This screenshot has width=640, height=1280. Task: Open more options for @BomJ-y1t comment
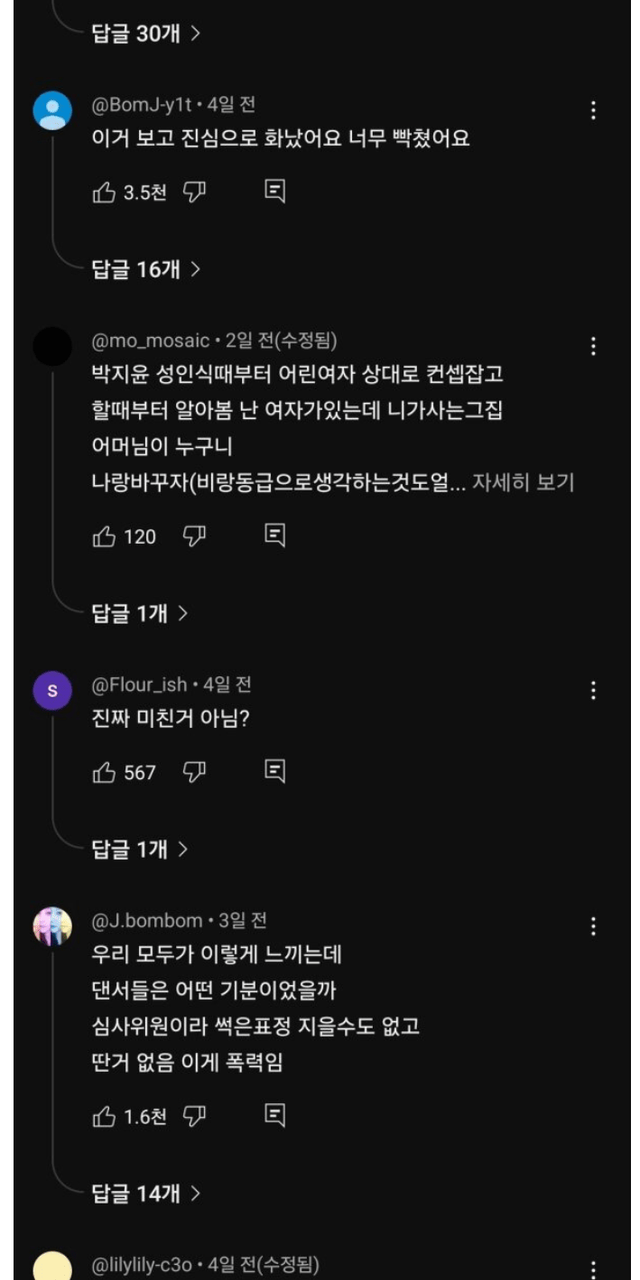(x=593, y=111)
